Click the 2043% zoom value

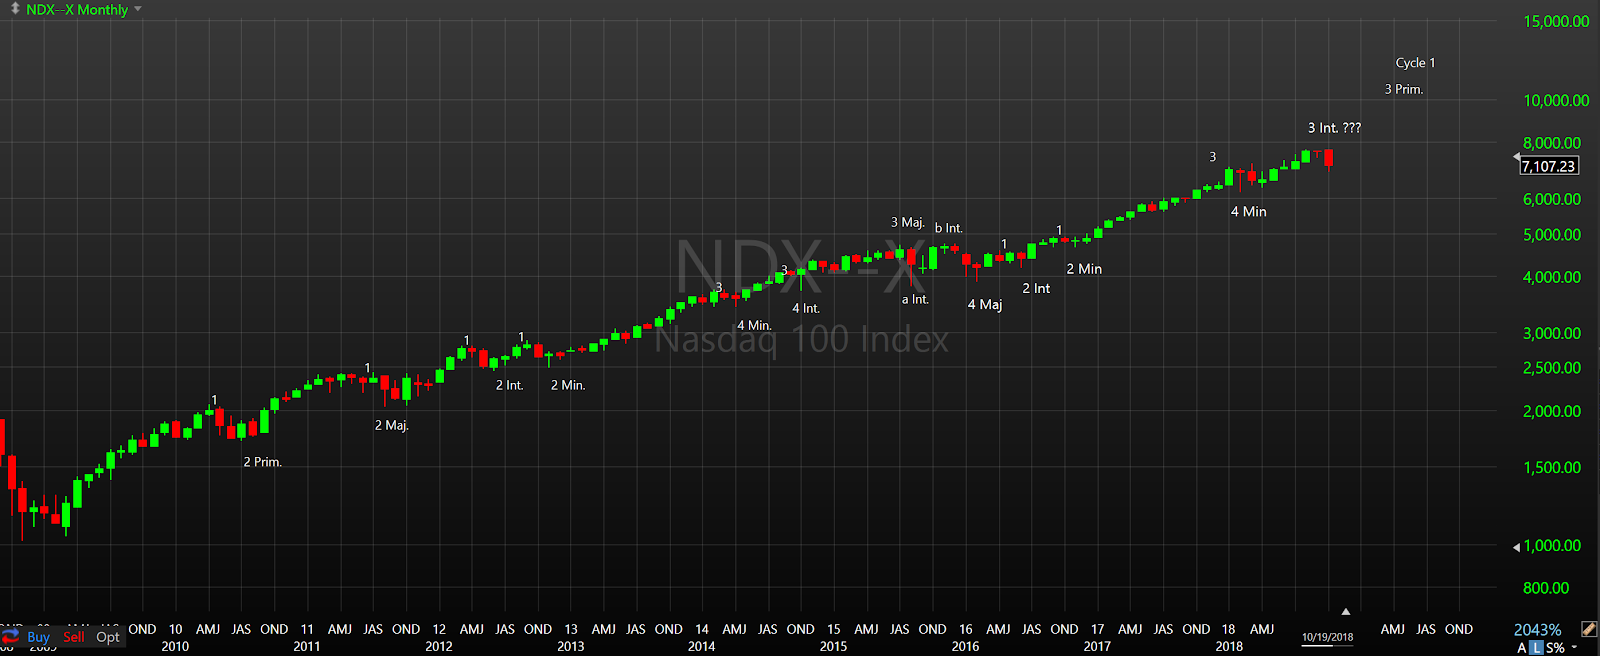pos(1537,630)
